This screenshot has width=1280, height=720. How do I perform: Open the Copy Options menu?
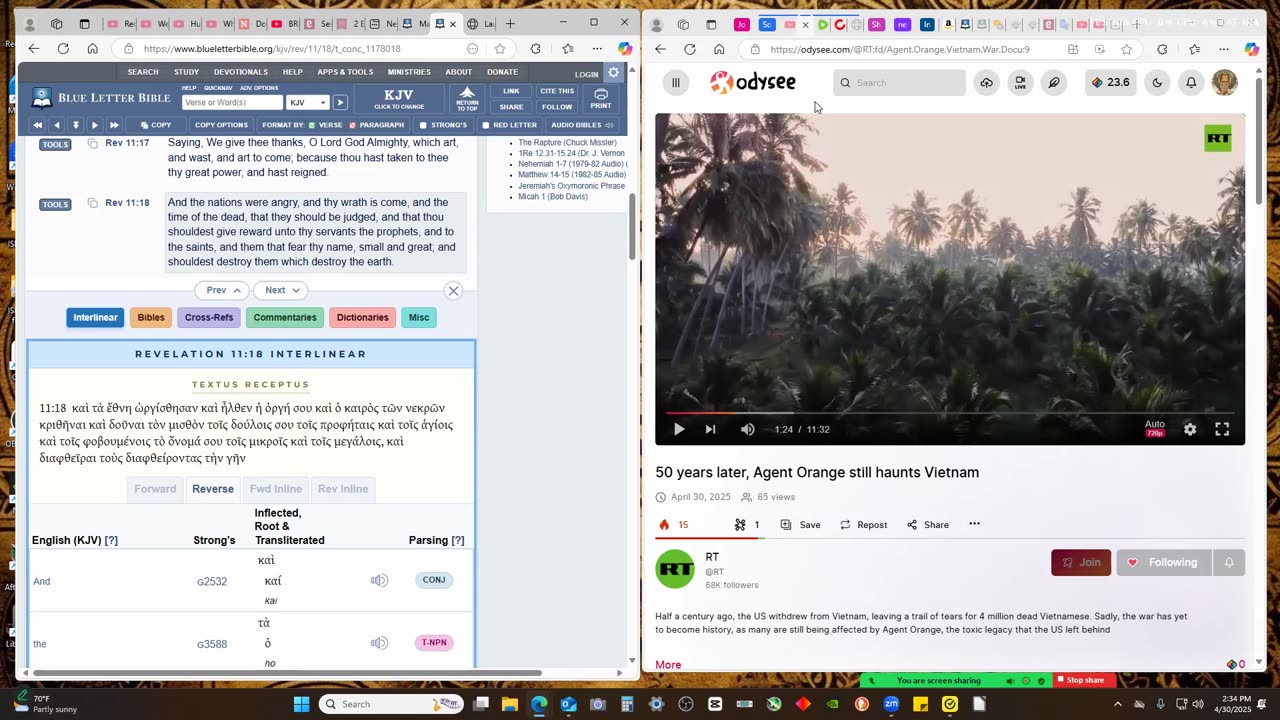click(221, 125)
